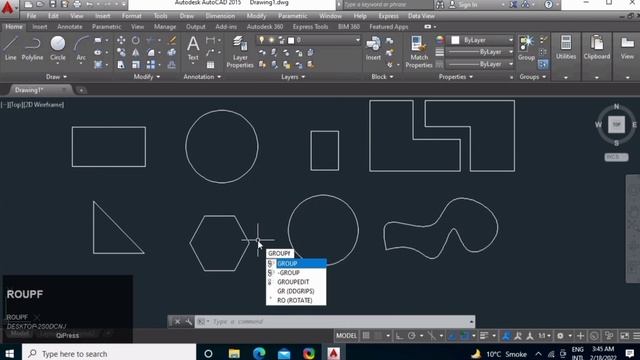Open the Parametric ribbon tab

tap(107, 27)
